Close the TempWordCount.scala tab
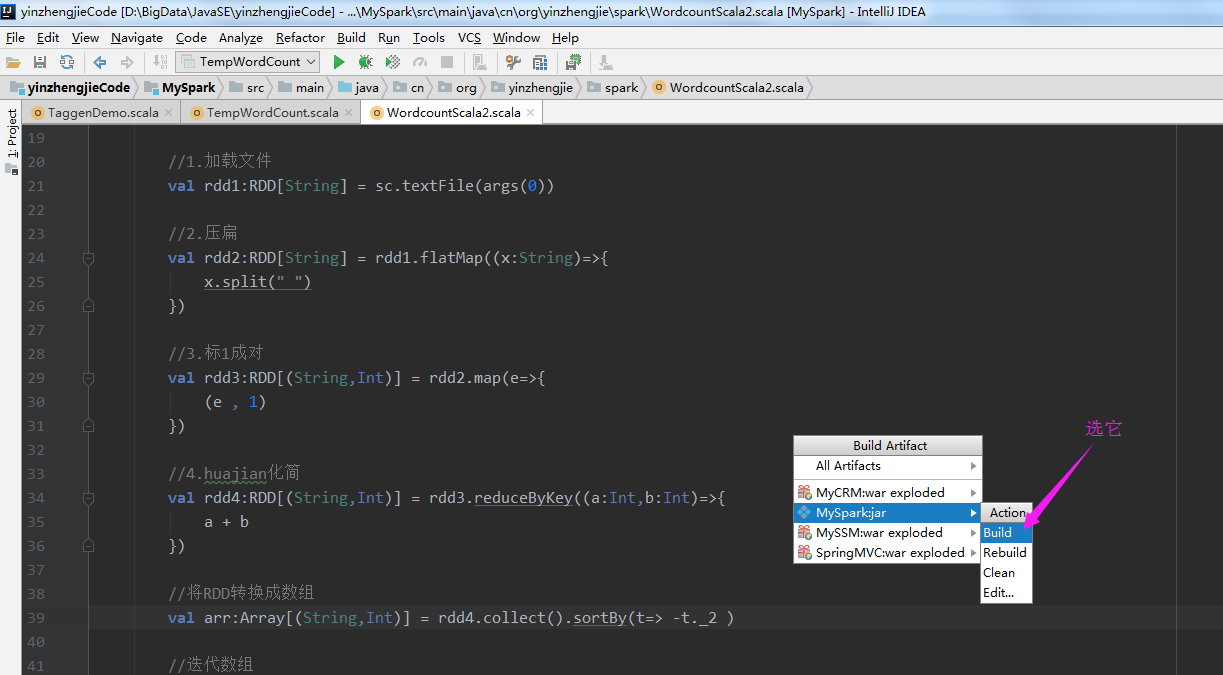This screenshot has height=675, width=1223. click(348, 113)
